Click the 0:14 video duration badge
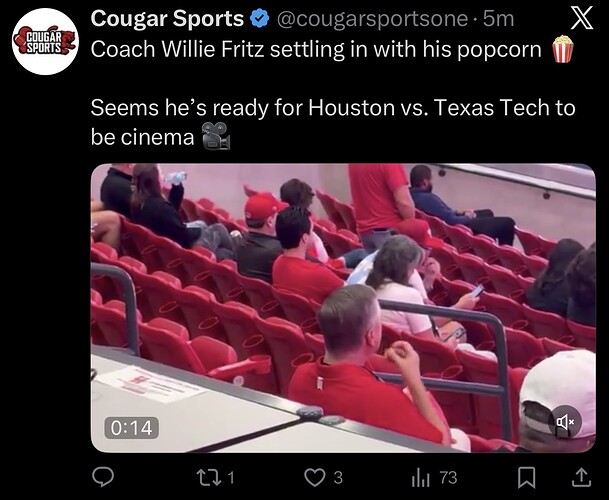The image size is (609, 500). coord(131,428)
